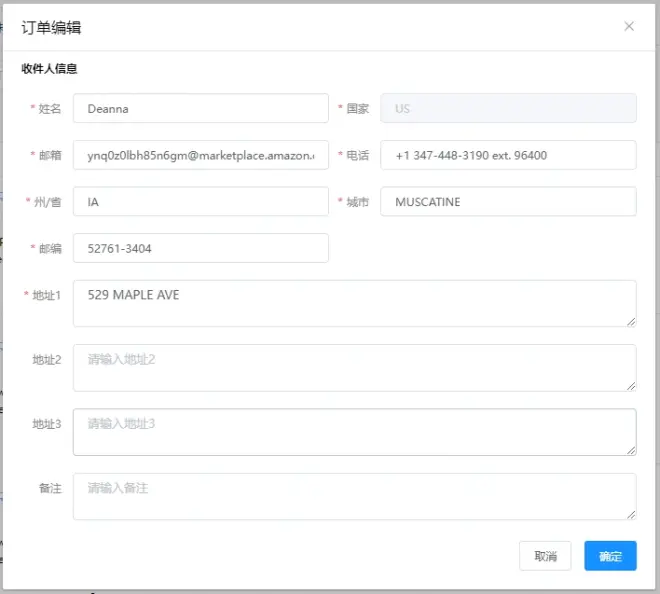Focus the 邮箱 email input field

coord(200,155)
